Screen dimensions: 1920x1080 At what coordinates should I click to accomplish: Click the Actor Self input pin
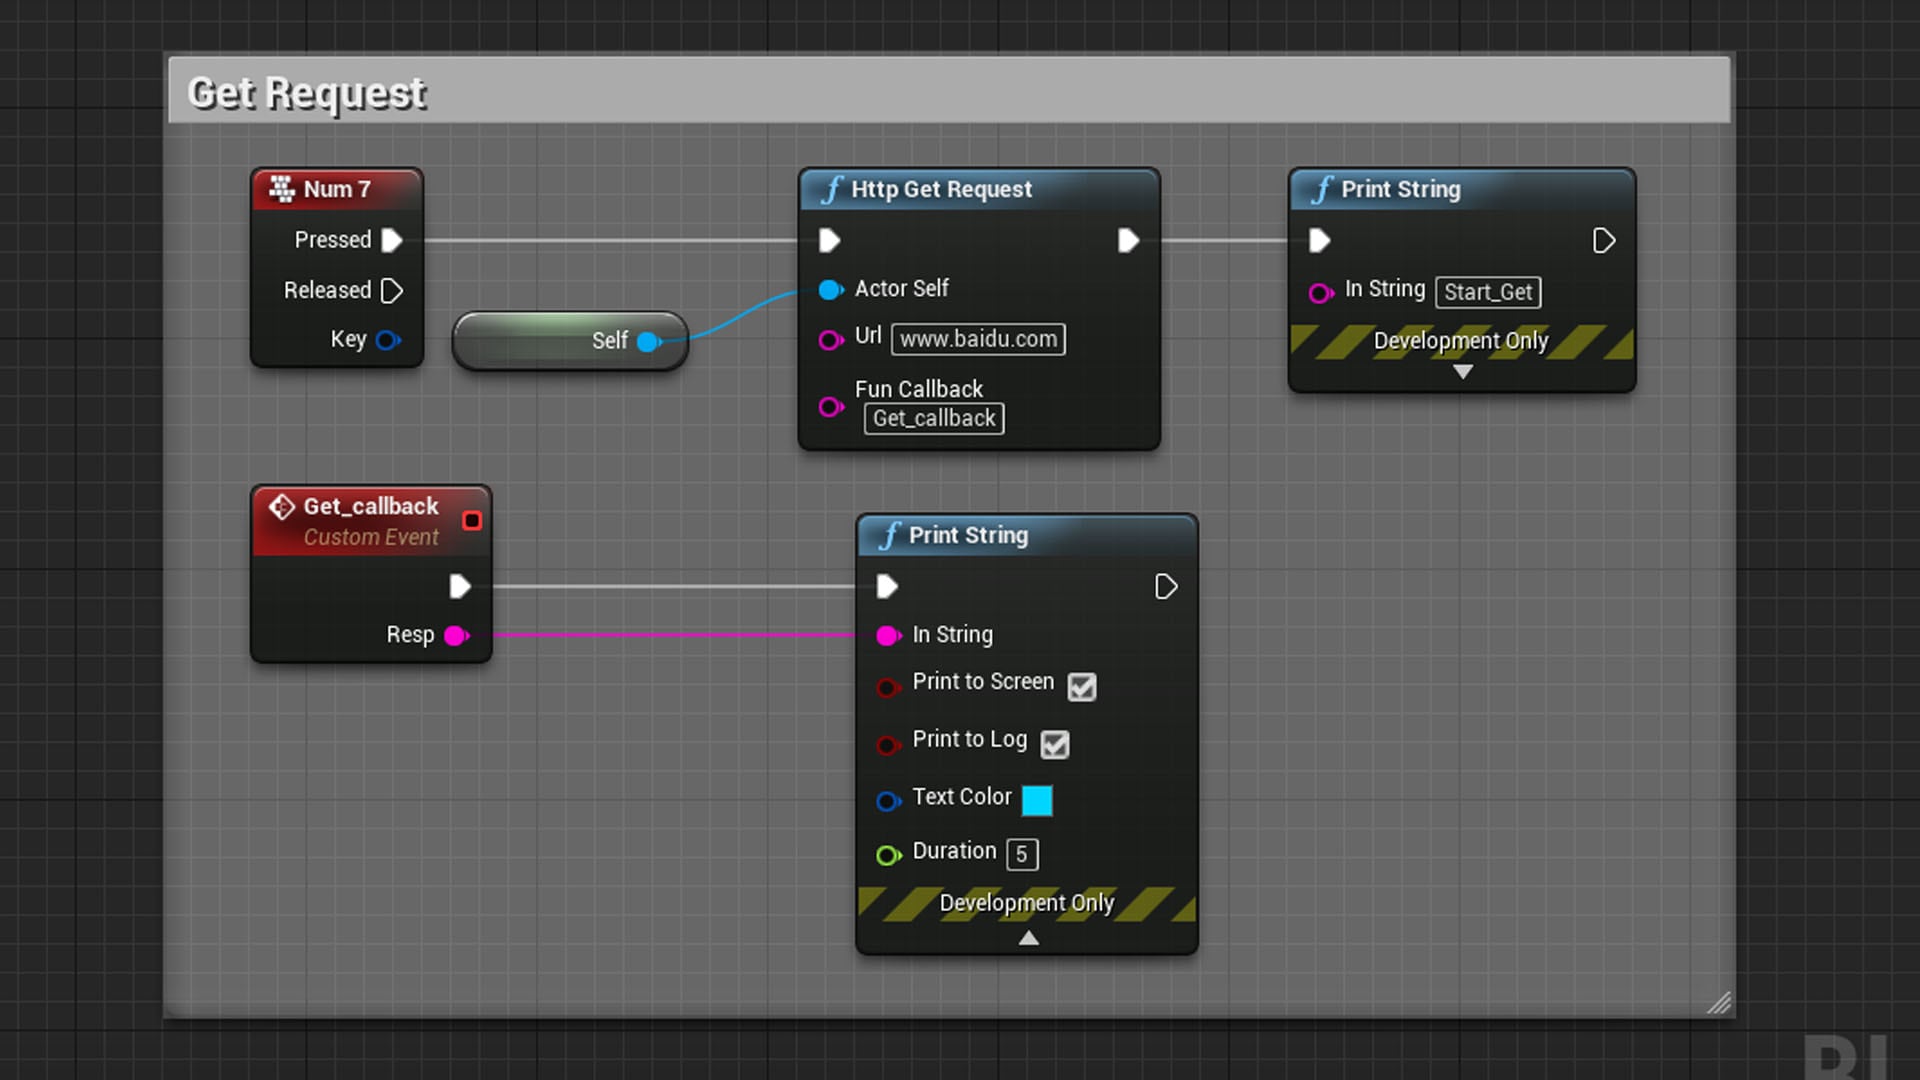[830, 290]
